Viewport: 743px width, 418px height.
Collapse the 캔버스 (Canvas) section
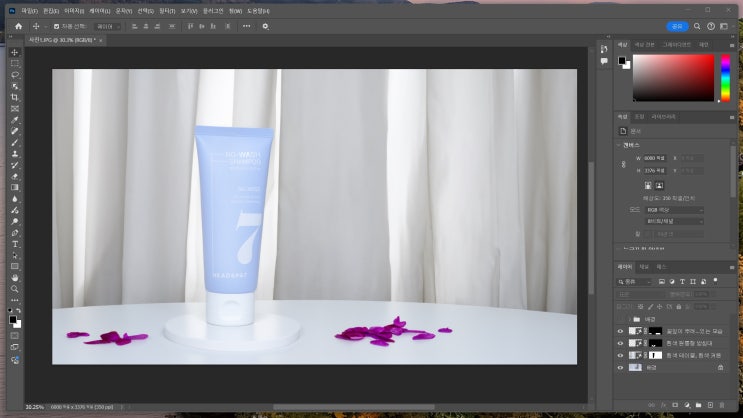click(x=619, y=145)
